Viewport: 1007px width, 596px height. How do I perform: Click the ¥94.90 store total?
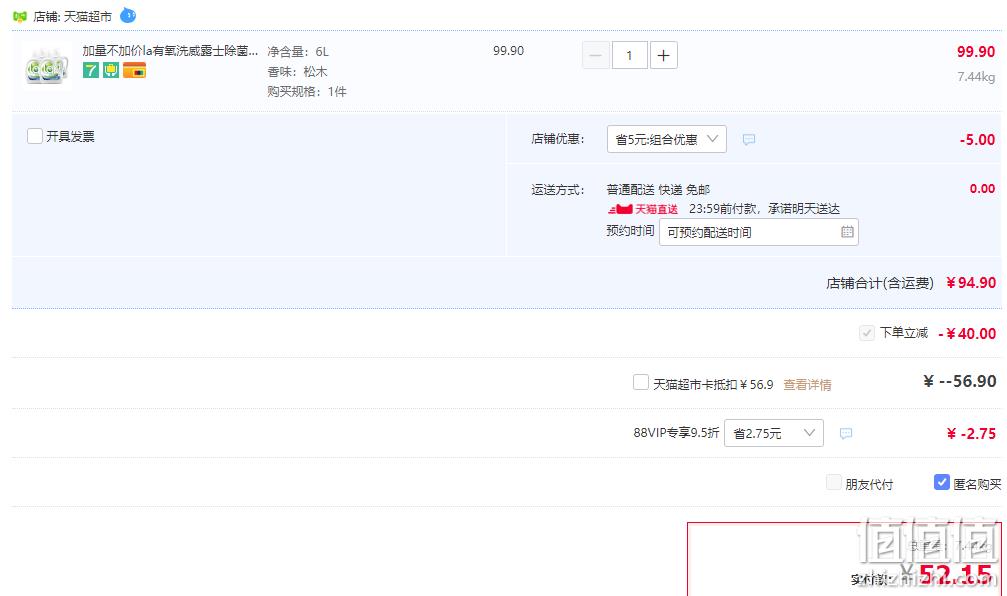971,283
